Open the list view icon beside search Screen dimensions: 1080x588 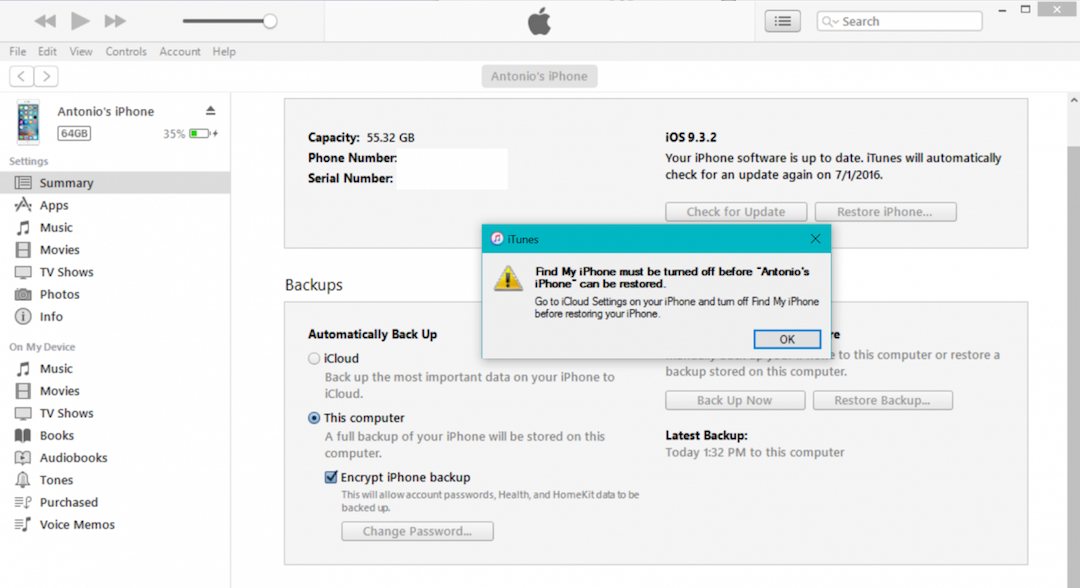point(782,21)
